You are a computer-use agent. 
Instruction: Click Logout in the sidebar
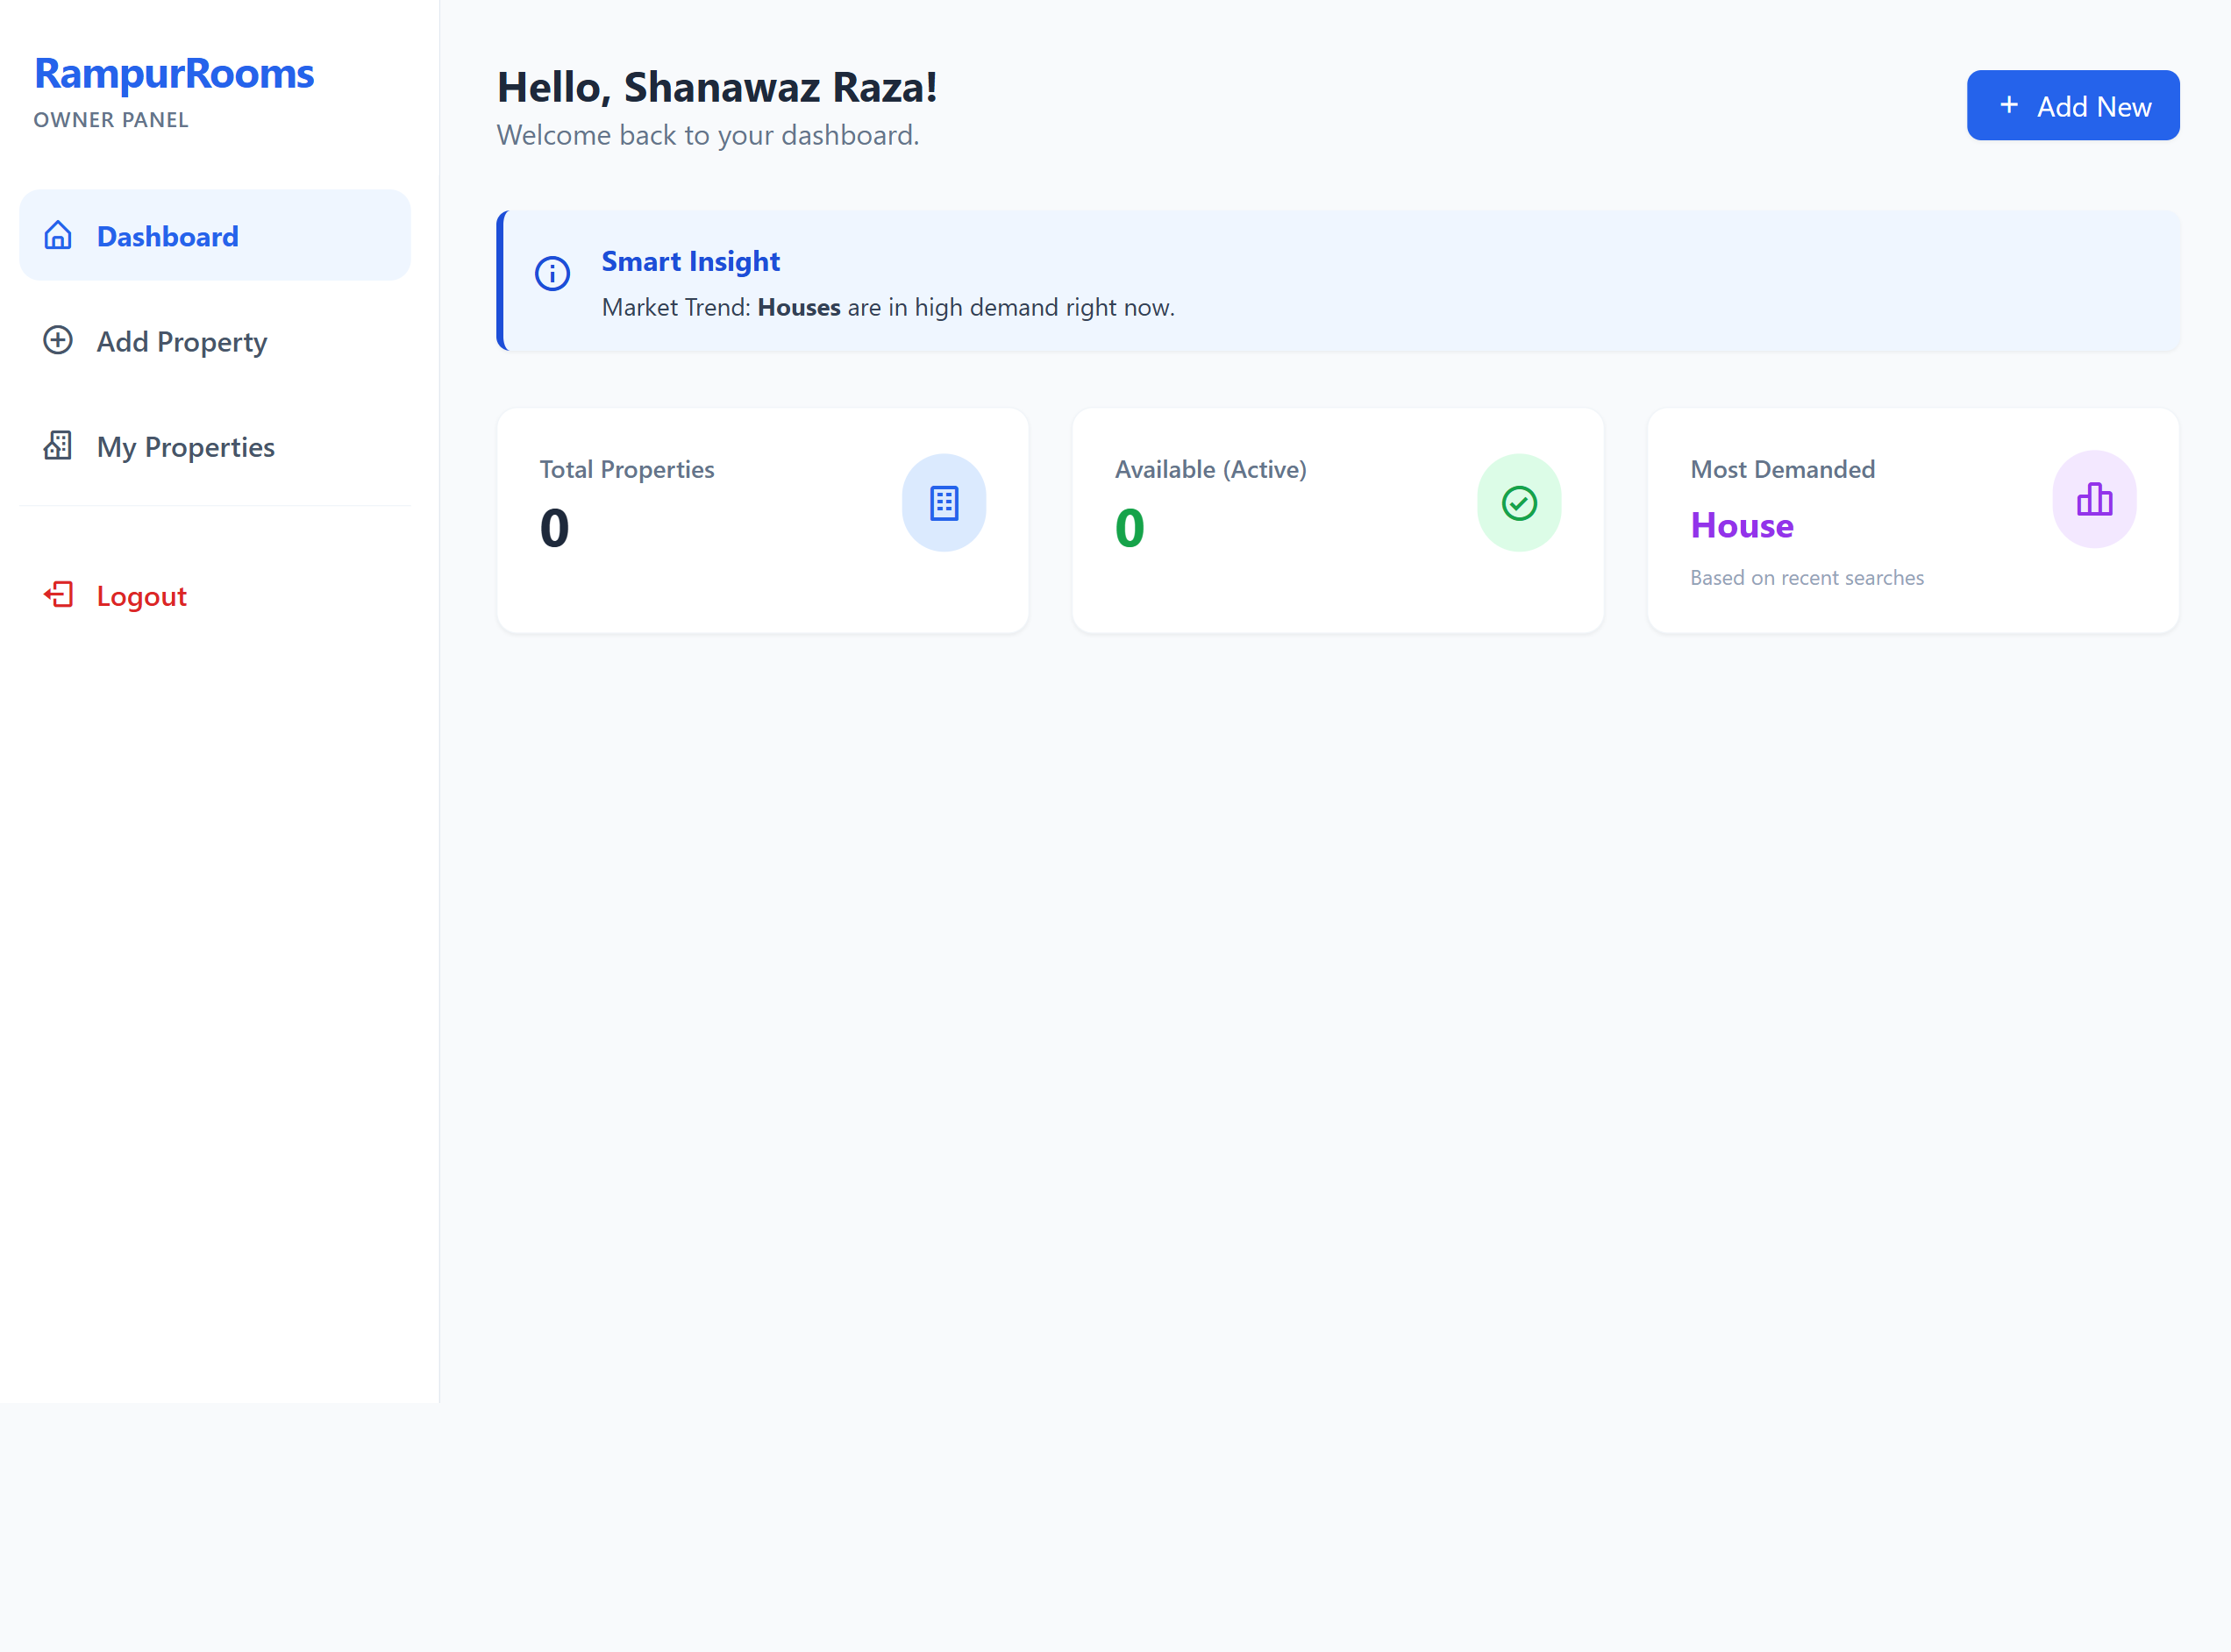141,595
